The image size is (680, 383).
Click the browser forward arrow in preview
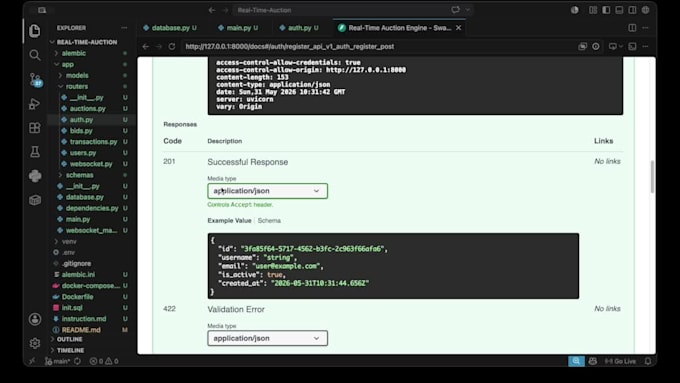(x=159, y=46)
